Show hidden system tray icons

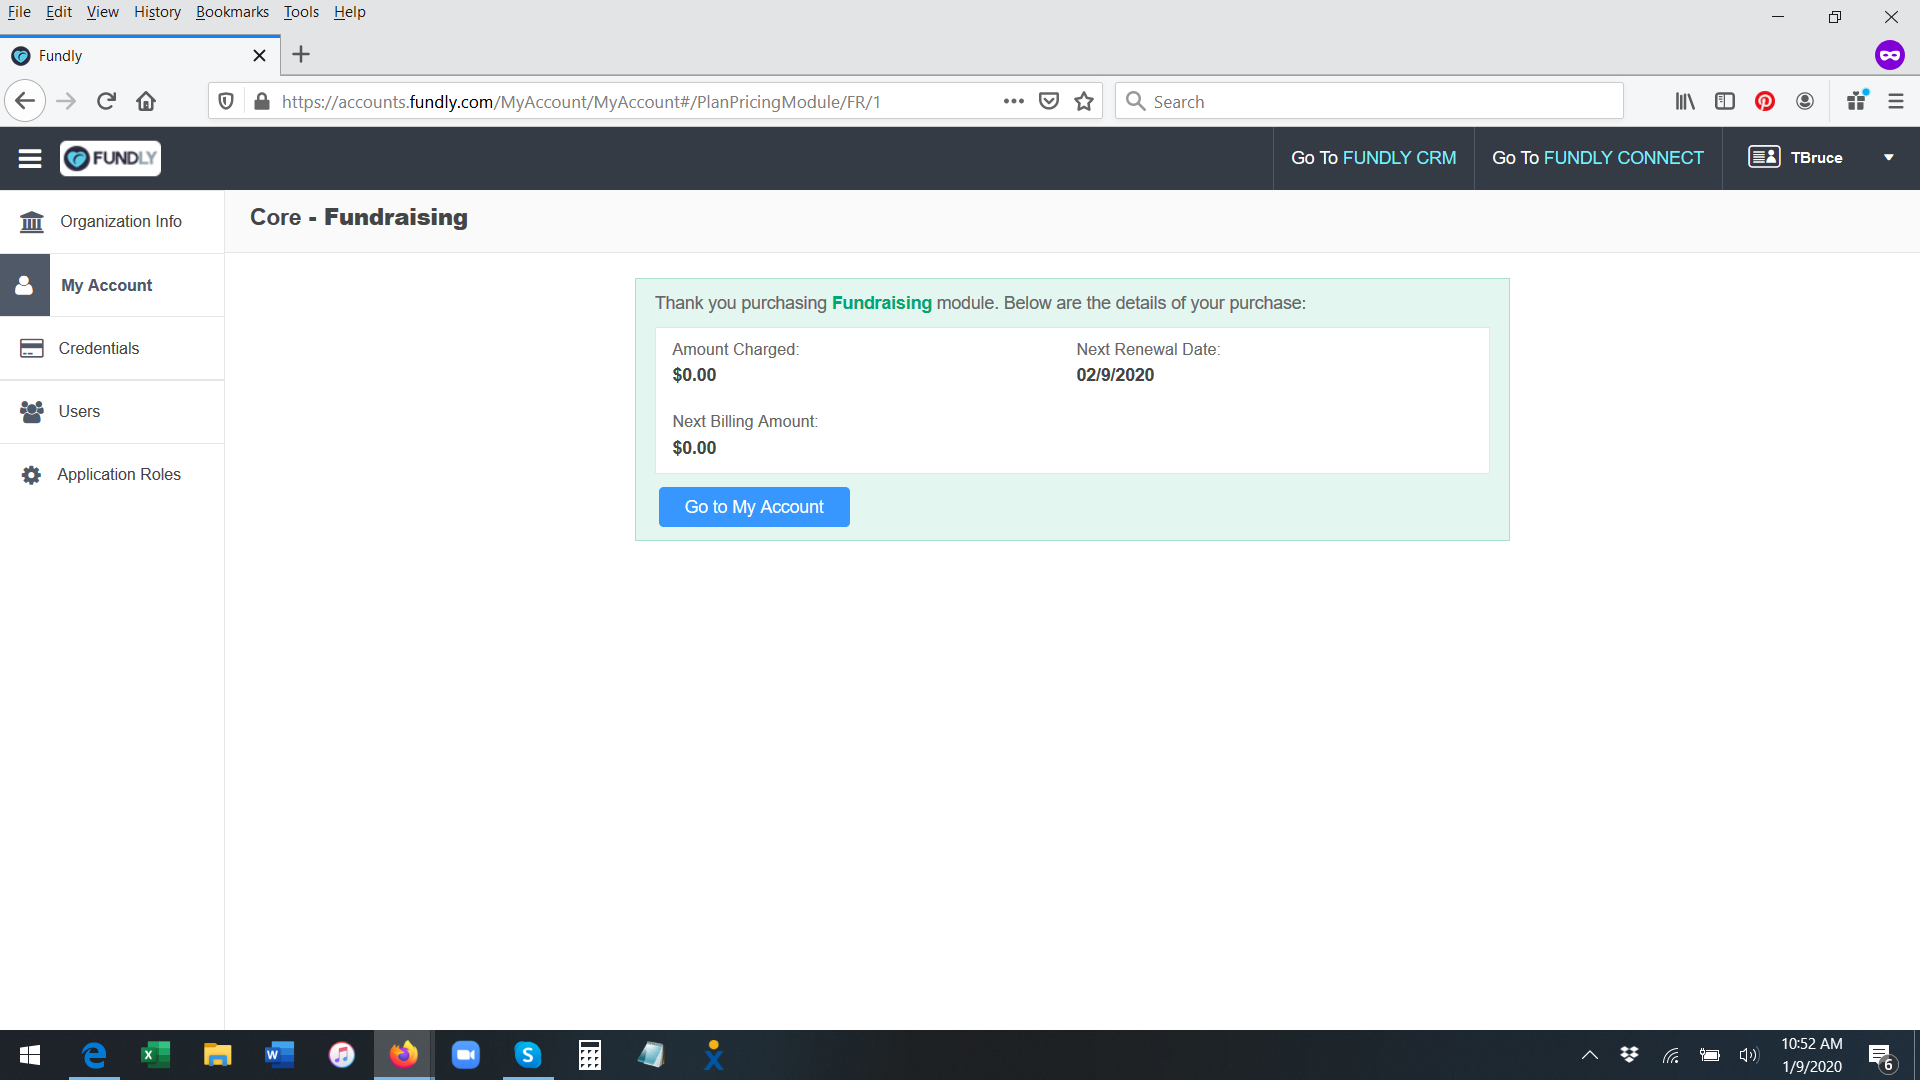pos(1589,1055)
